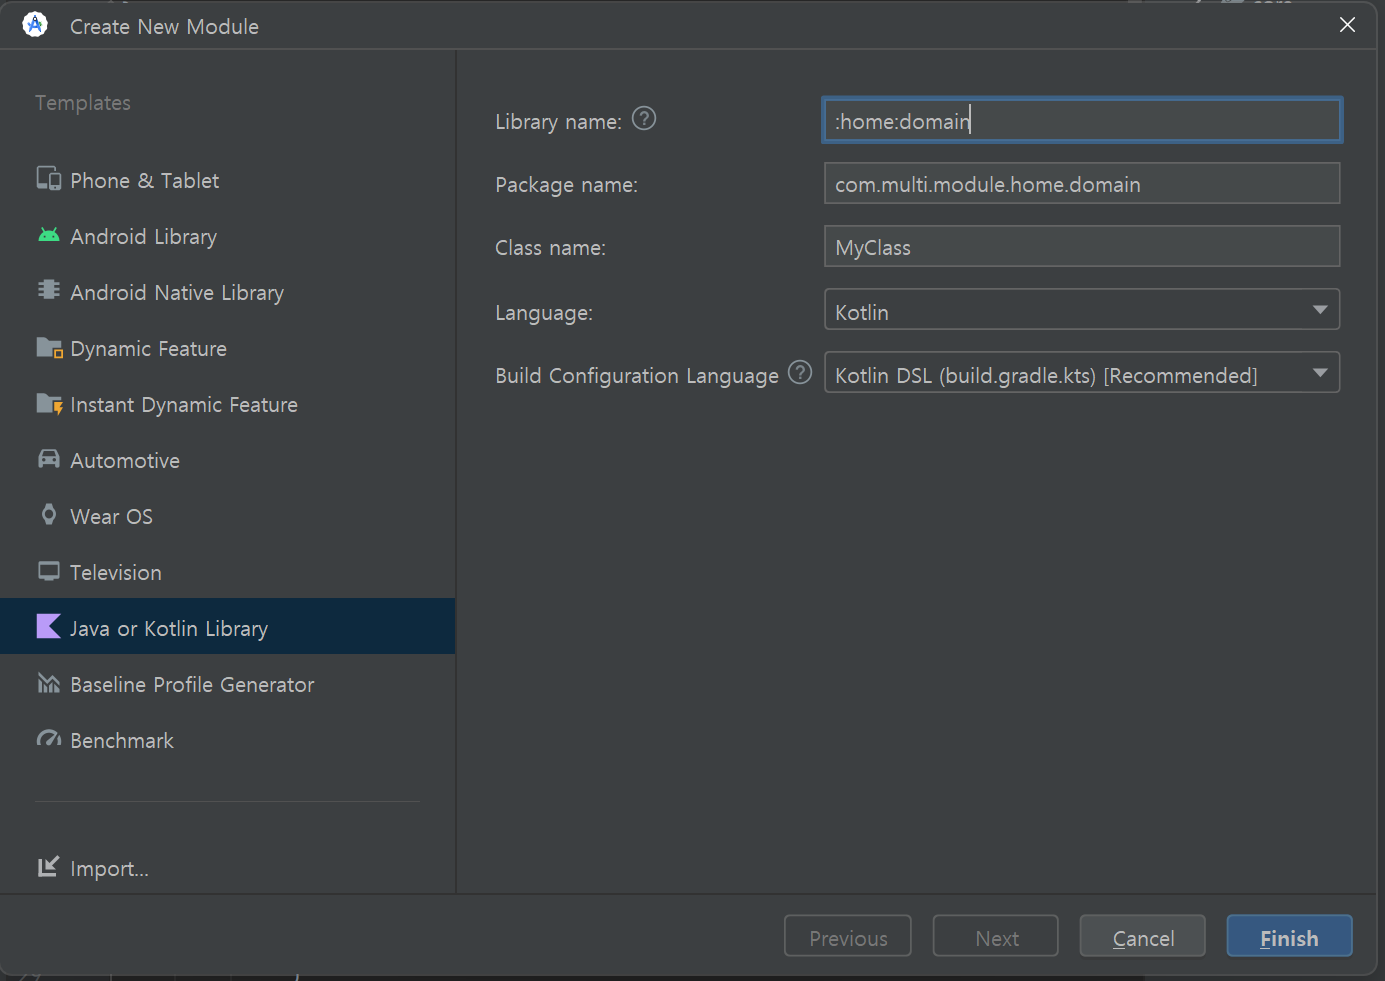Click the Class name: label
The width and height of the screenshot is (1385, 981).
550,248
